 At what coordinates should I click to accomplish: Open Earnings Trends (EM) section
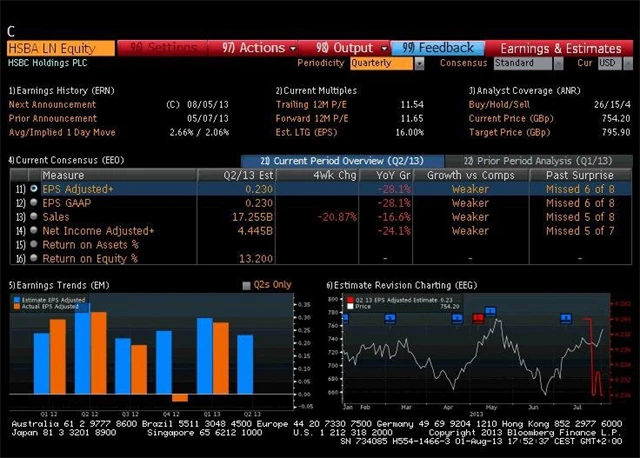click(x=59, y=285)
